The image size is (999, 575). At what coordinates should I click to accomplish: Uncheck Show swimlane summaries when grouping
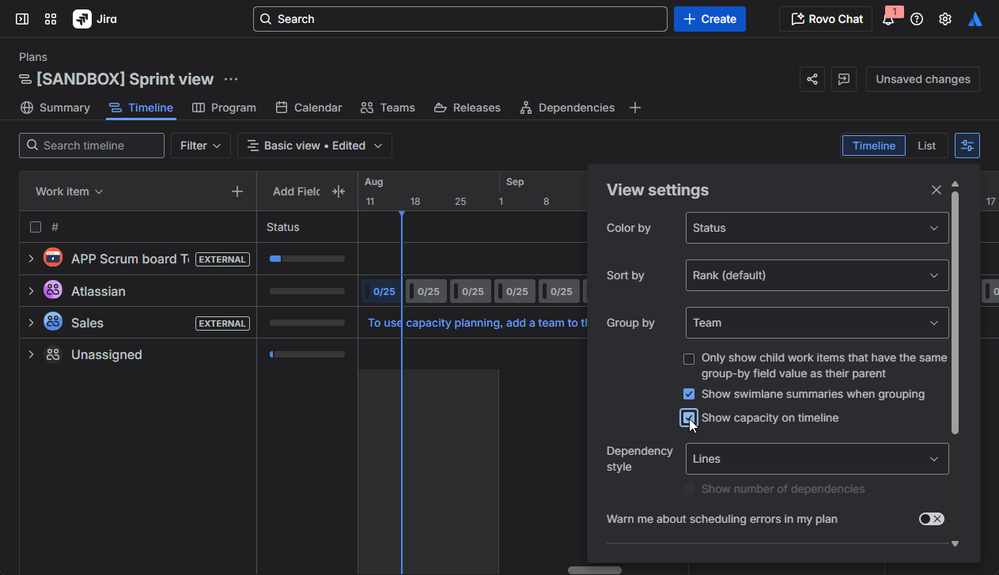point(689,394)
